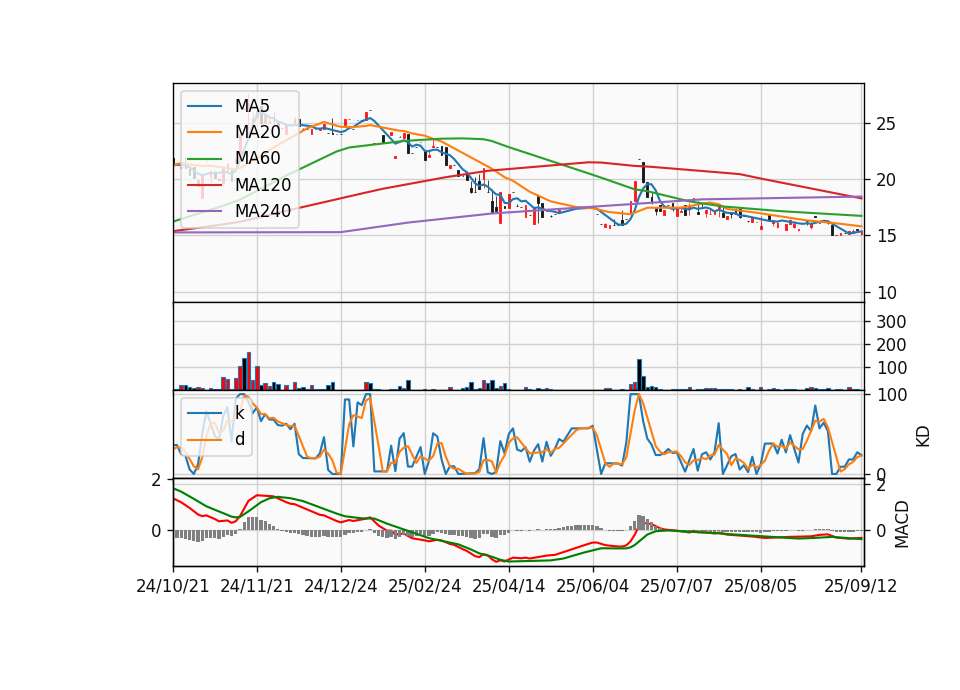Click the volume axis value 300
The height and width of the screenshot is (690, 960).
pyautogui.click(x=891, y=322)
